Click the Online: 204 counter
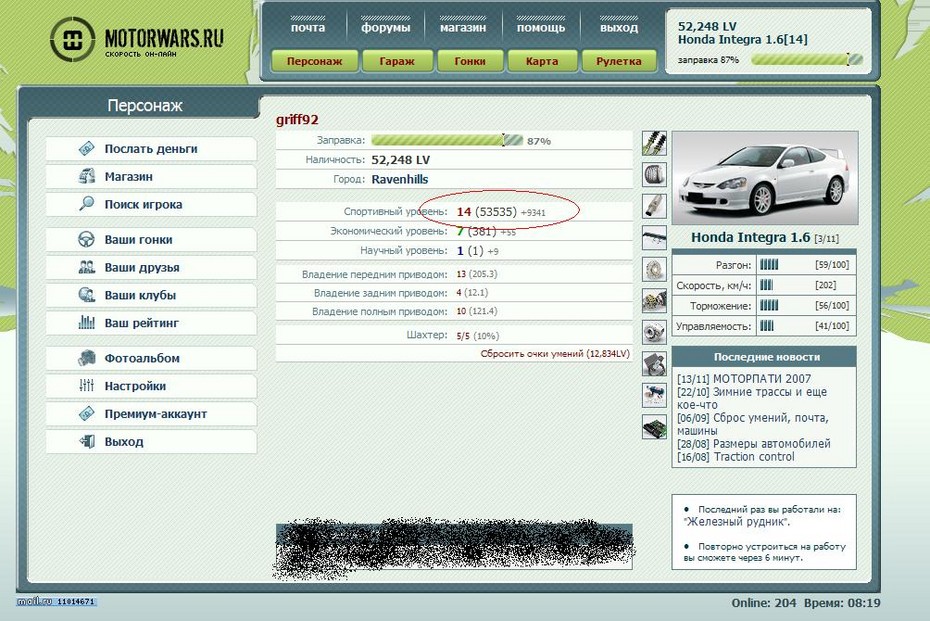 [764, 603]
